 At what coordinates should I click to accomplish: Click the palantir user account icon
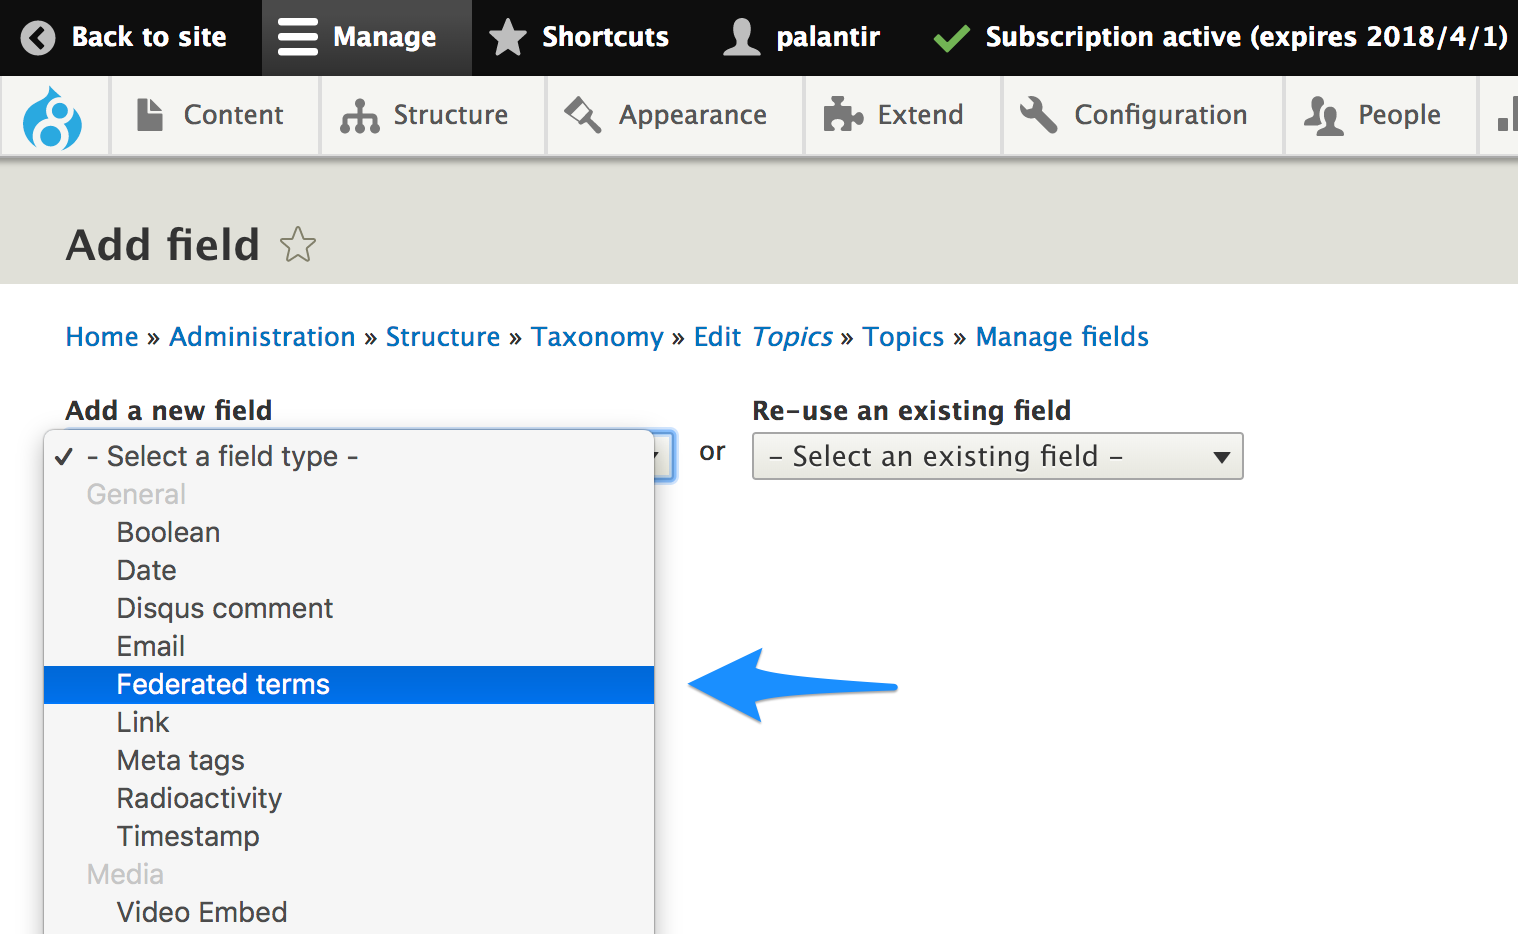[x=741, y=38]
